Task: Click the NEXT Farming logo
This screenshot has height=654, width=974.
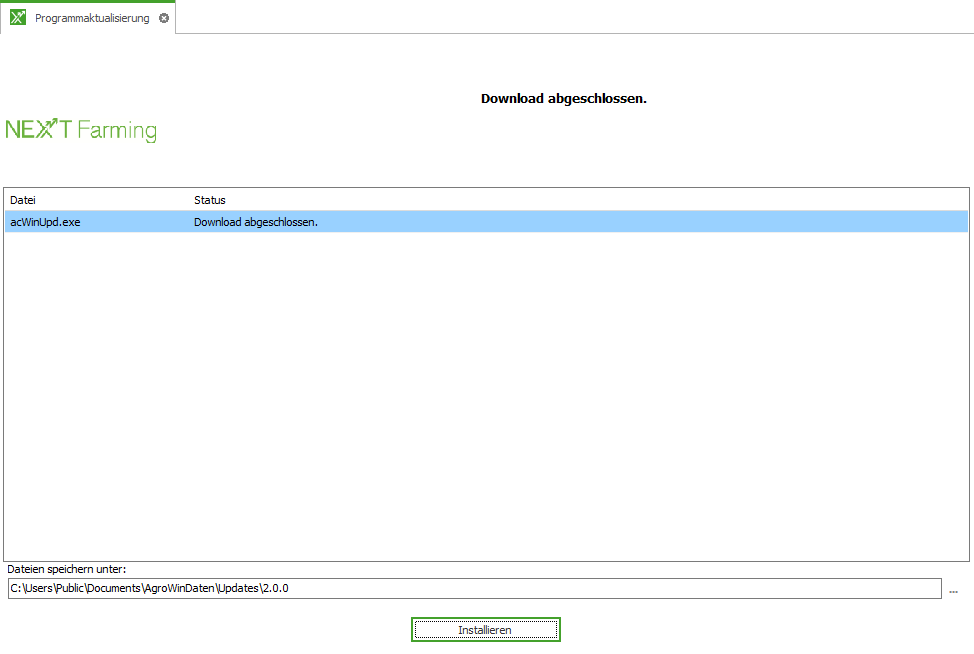Action: 81,130
